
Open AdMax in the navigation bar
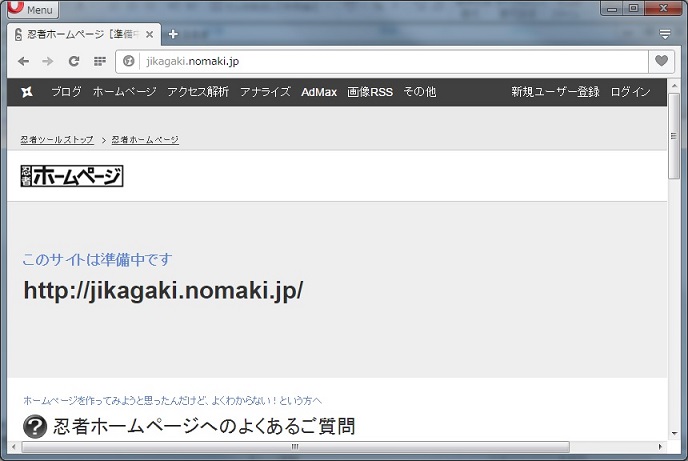pyautogui.click(x=319, y=92)
